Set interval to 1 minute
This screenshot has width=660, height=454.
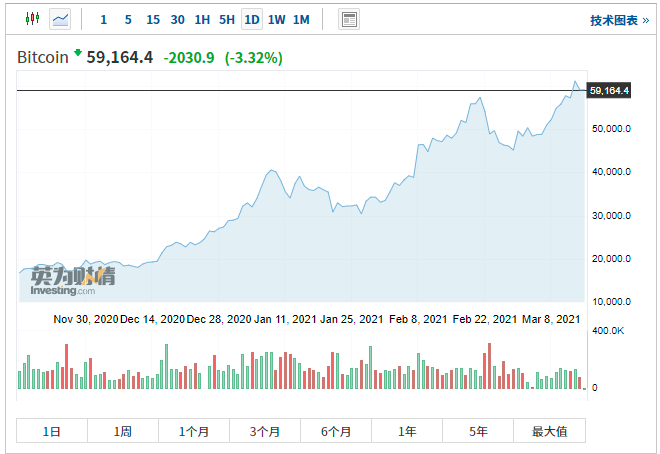pyautogui.click(x=104, y=19)
